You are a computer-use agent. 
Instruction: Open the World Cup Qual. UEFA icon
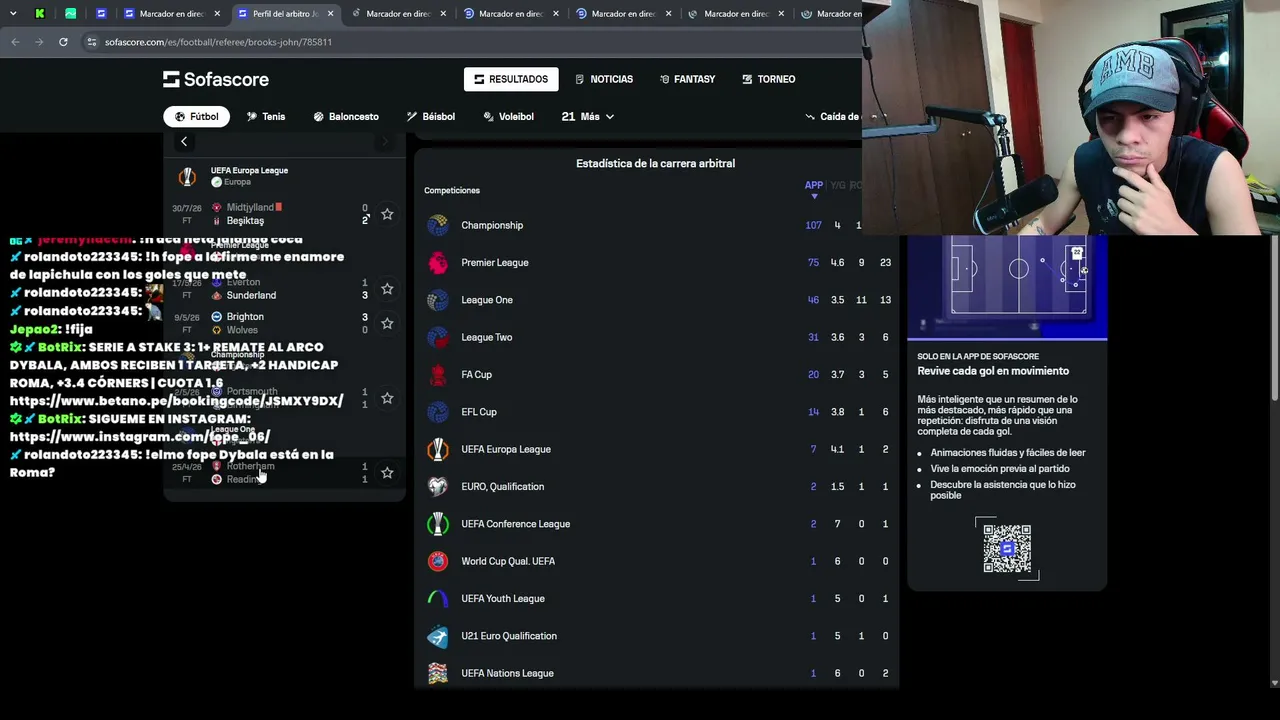[x=438, y=561]
